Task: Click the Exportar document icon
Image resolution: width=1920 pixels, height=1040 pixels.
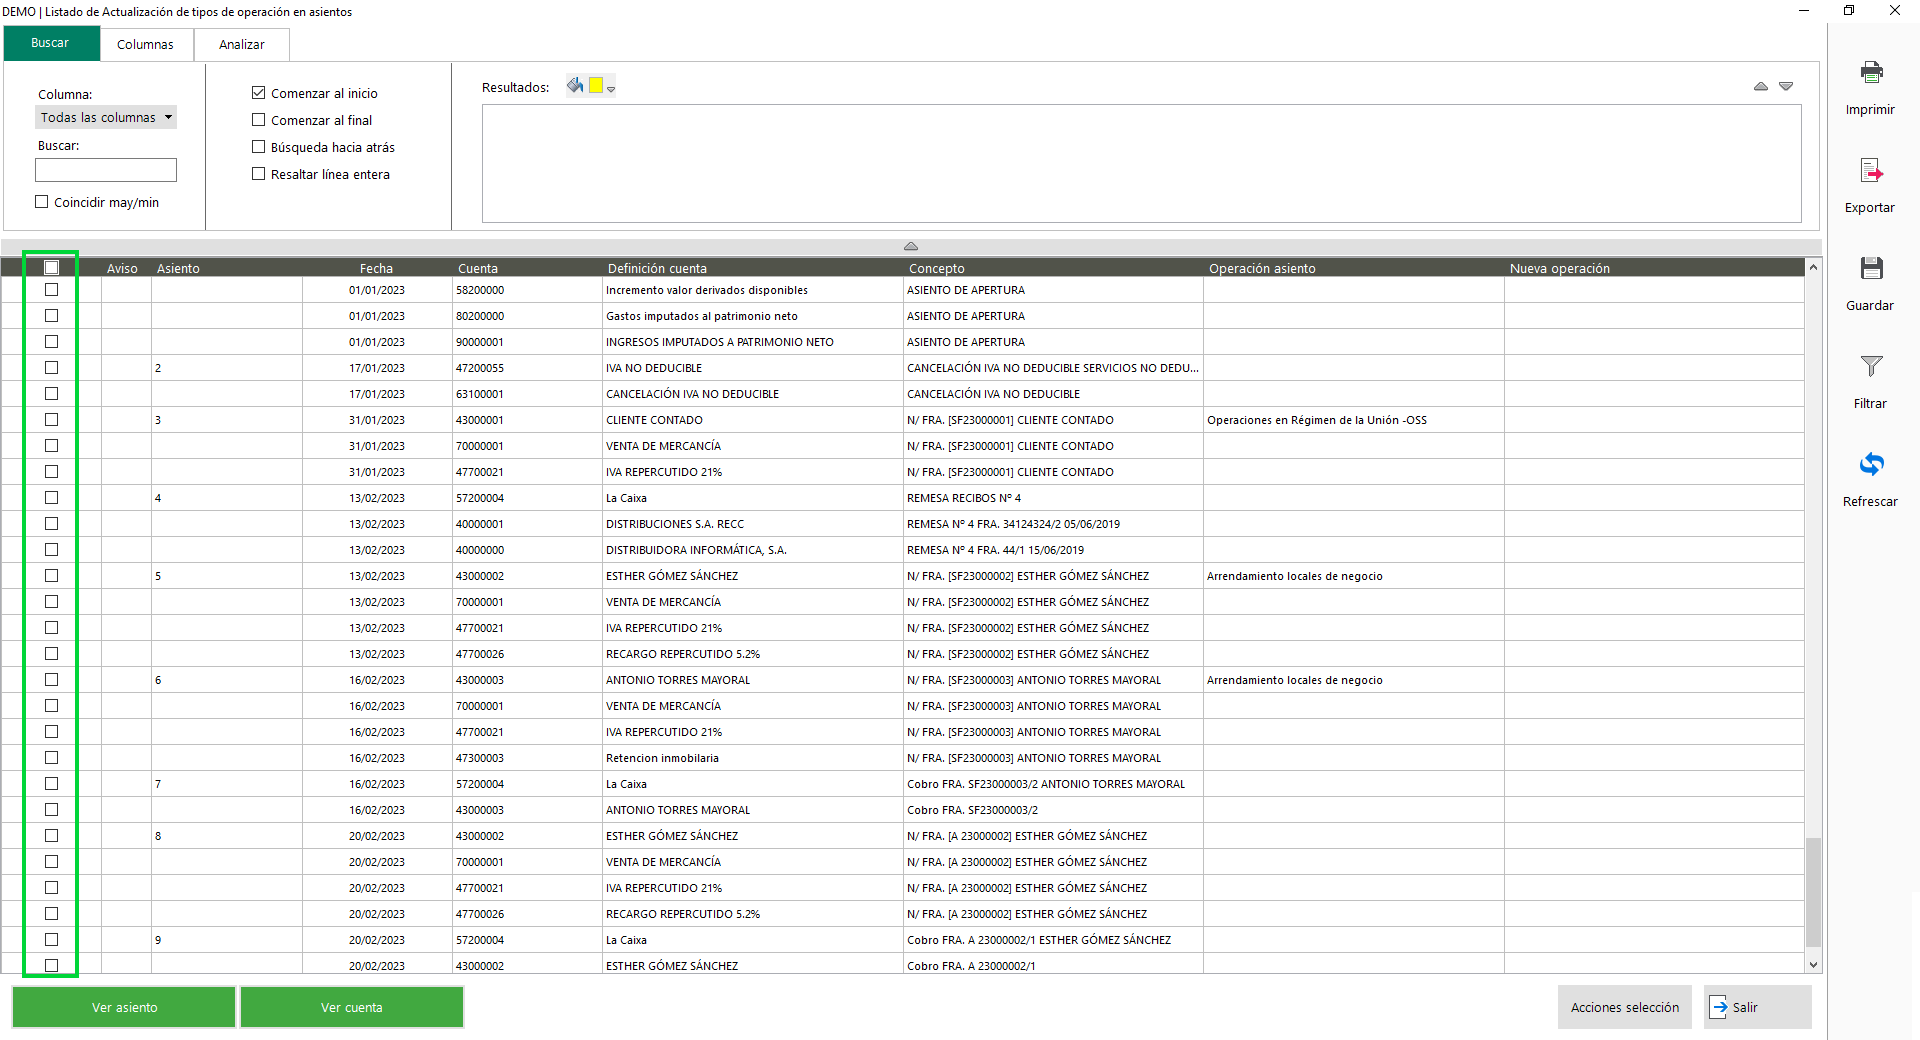Action: tap(1871, 170)
